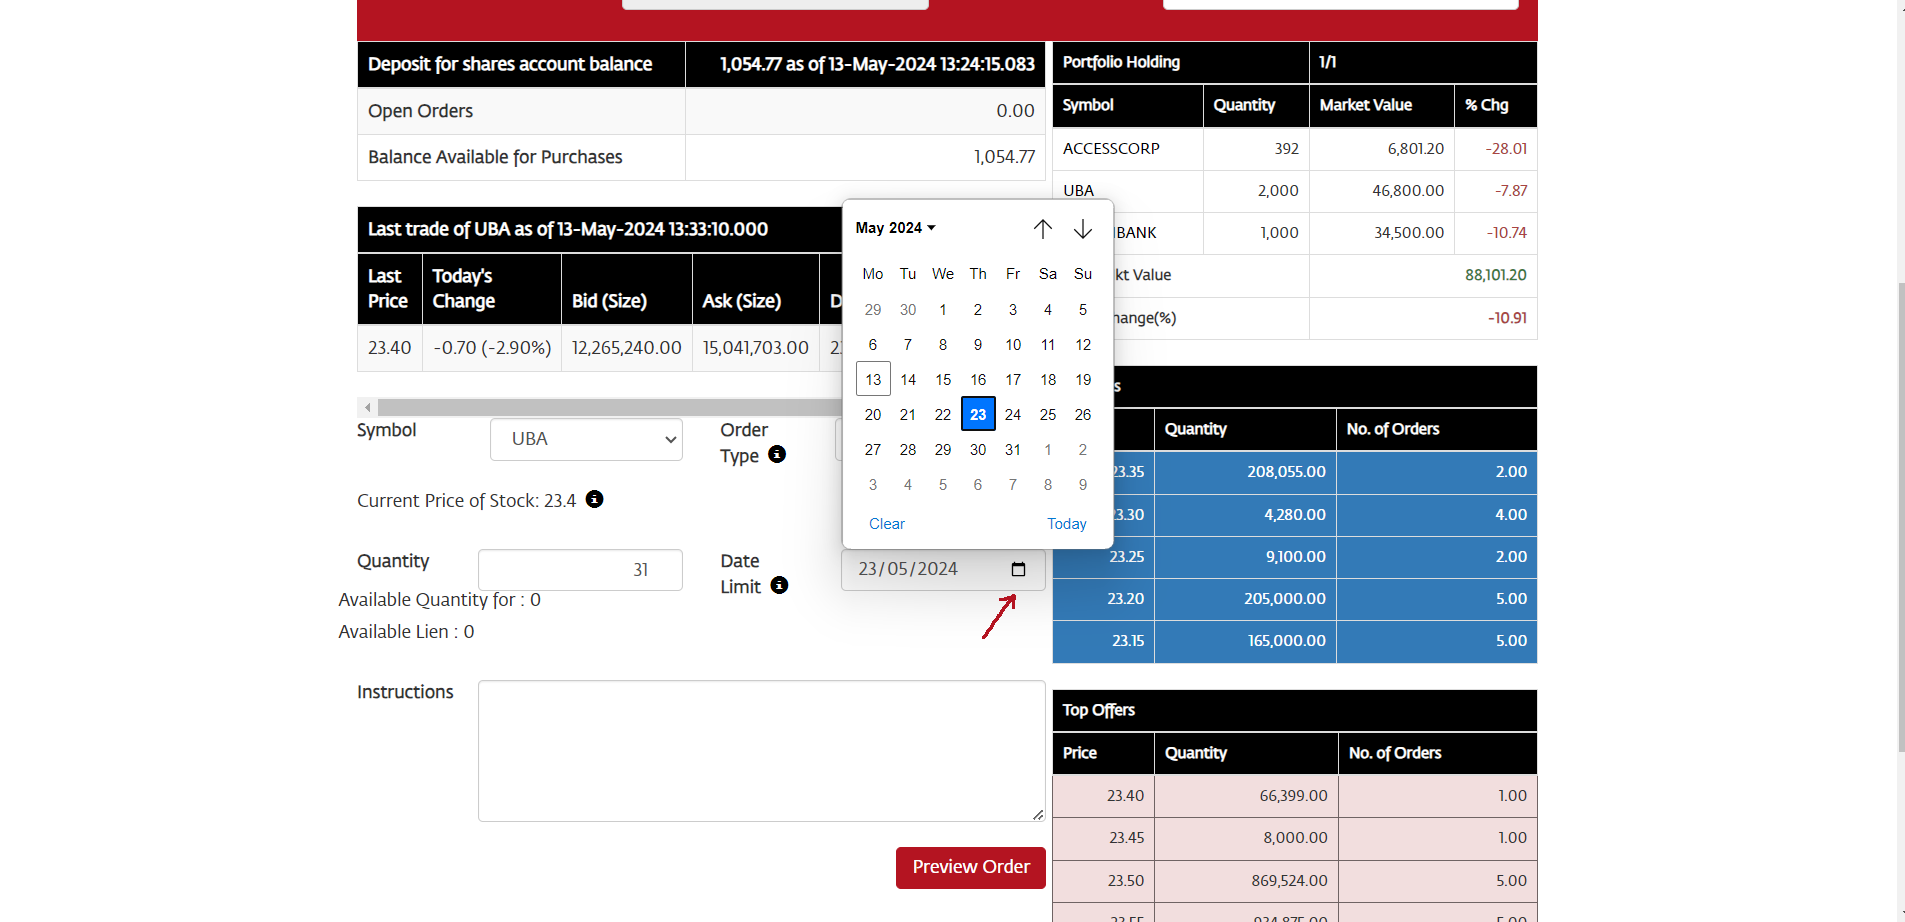Click ACCESSCORP in Portfolio Holding table
Screen dimensions: 1905x922
1111,149
